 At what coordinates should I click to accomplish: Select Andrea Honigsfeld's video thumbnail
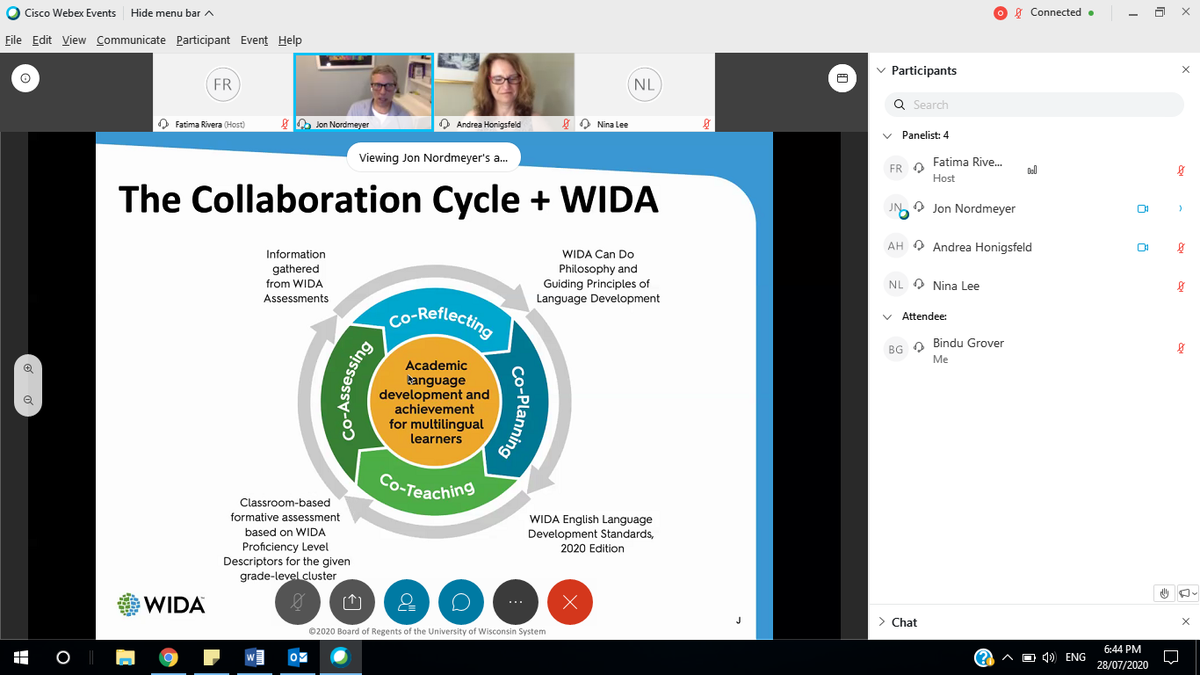(504, 92)
